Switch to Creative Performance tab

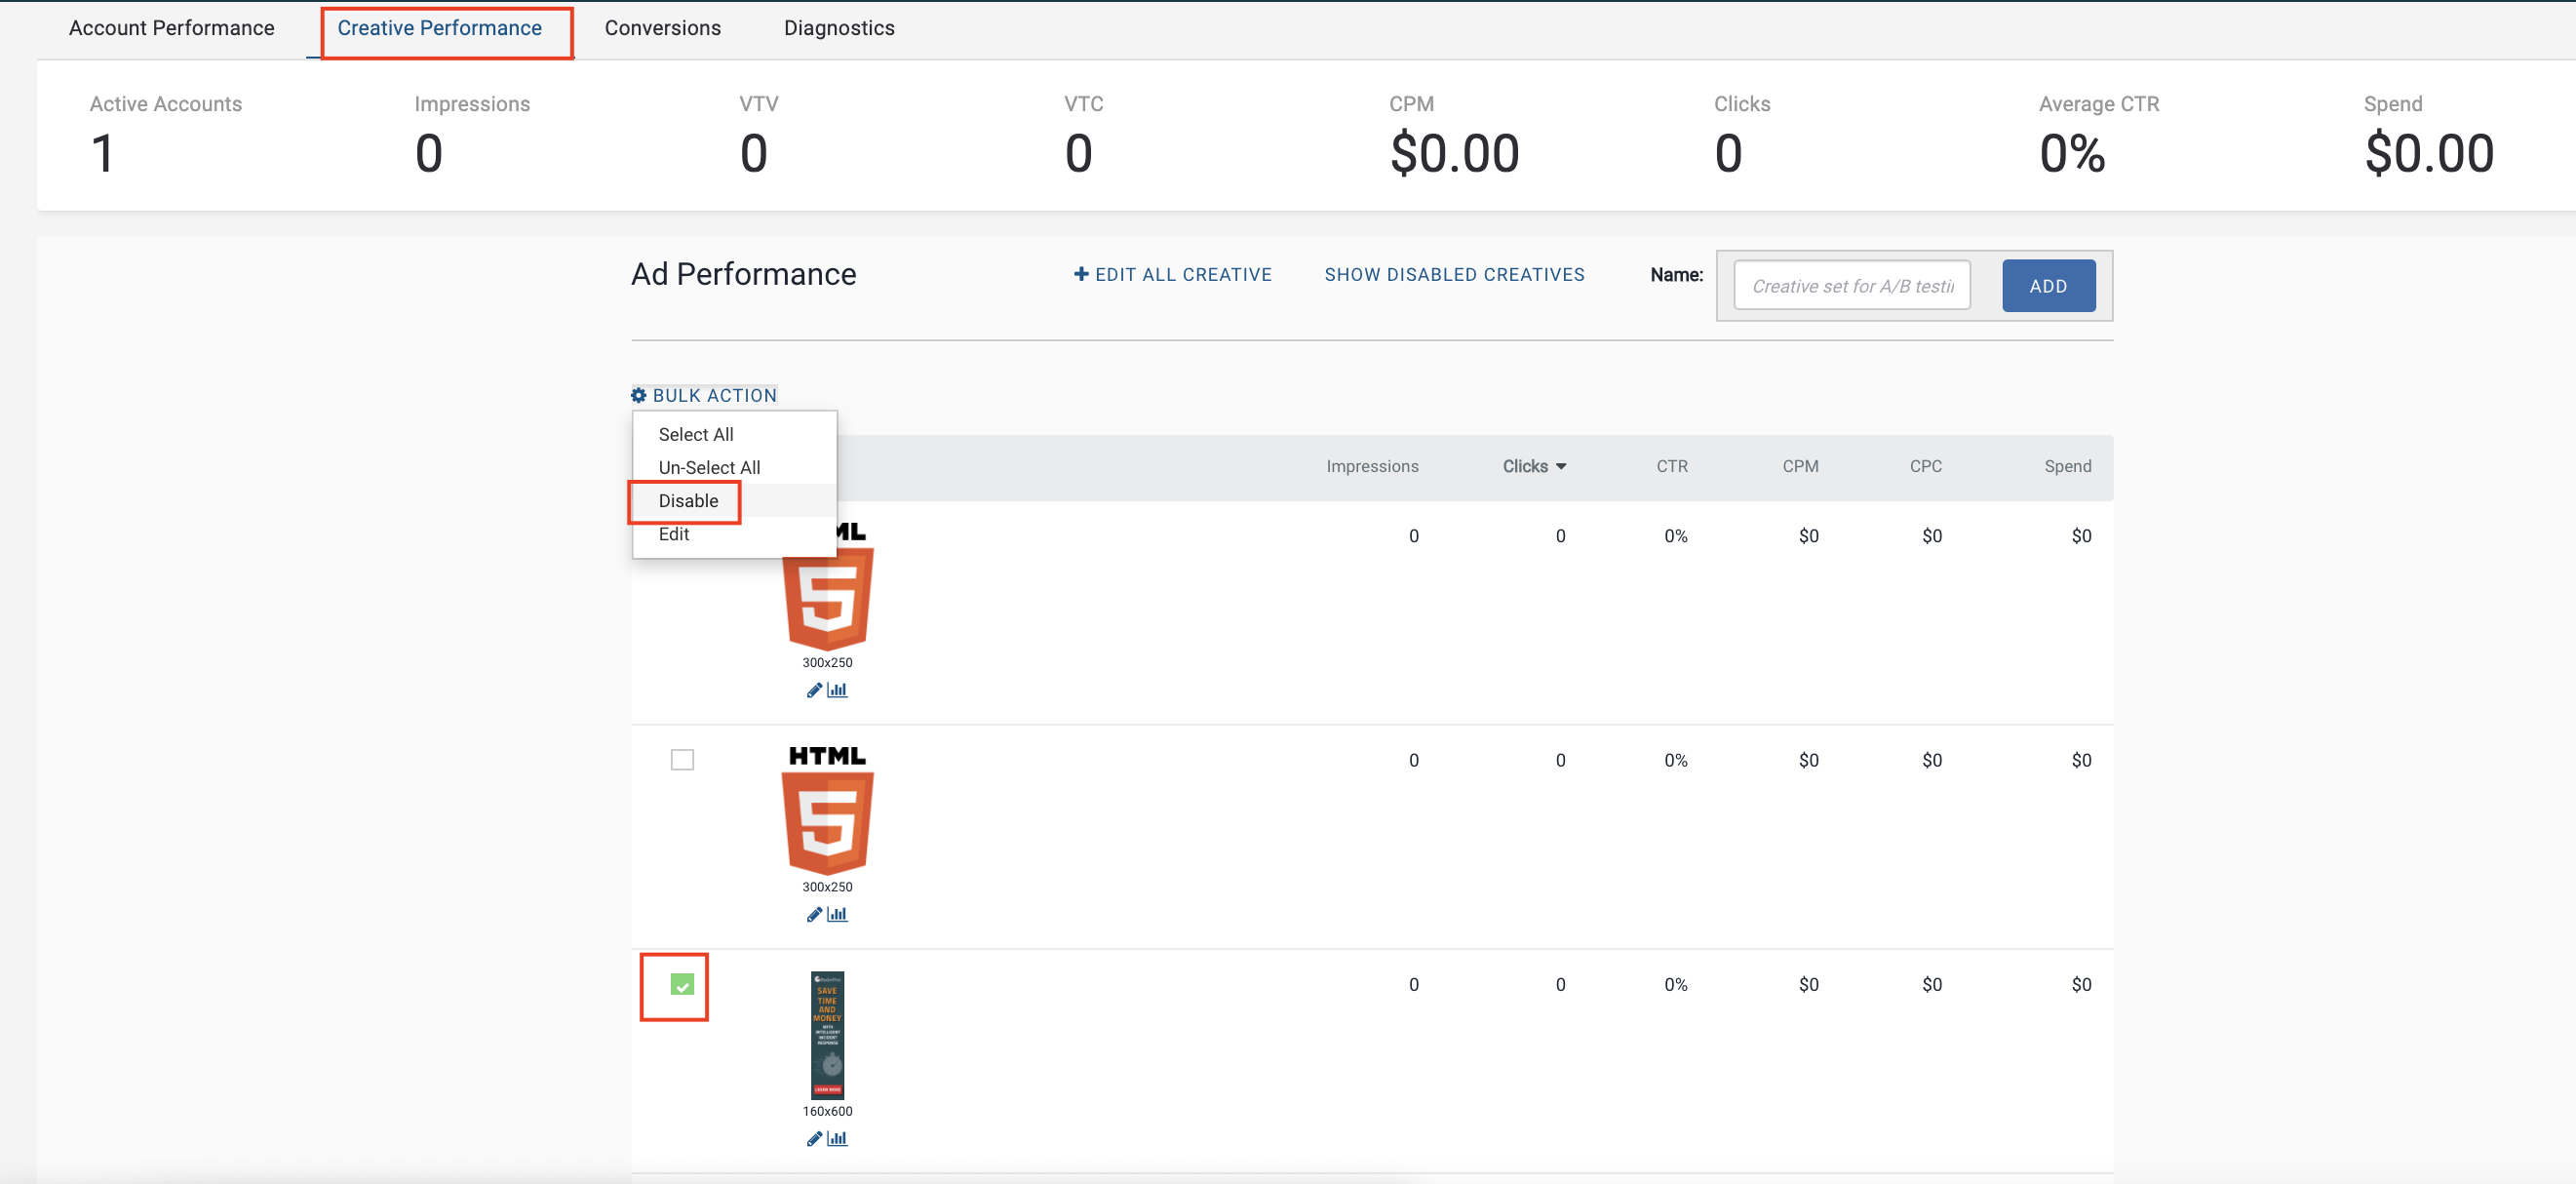point(440,28)
